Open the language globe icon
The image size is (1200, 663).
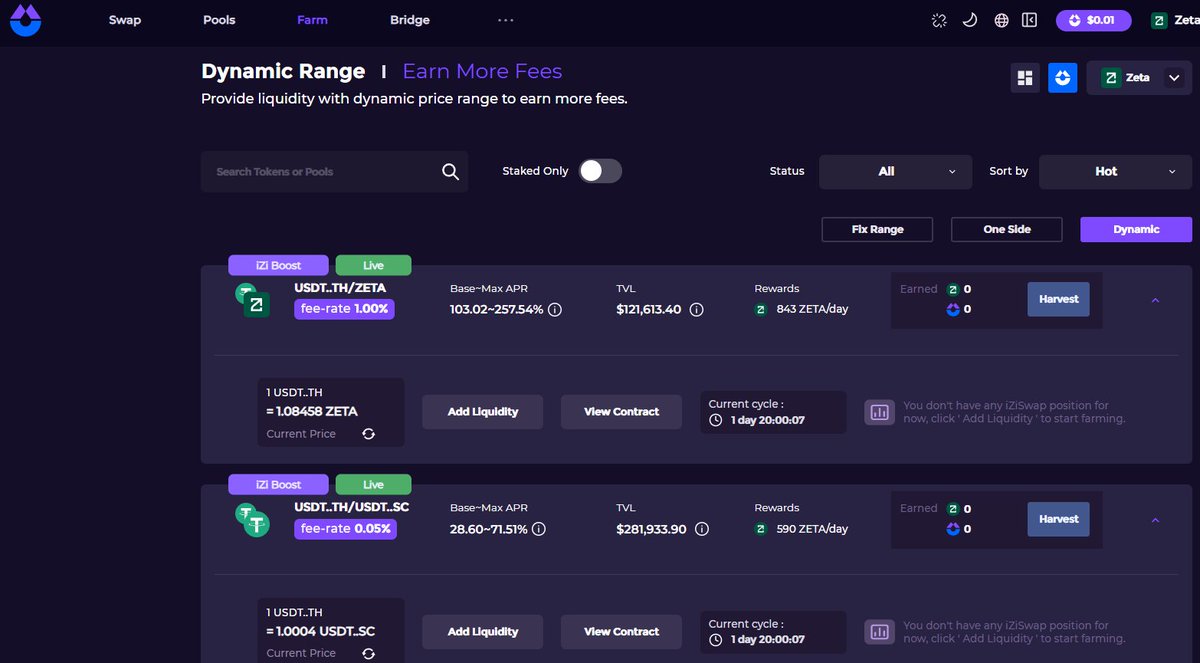(x=1001, y=20)
